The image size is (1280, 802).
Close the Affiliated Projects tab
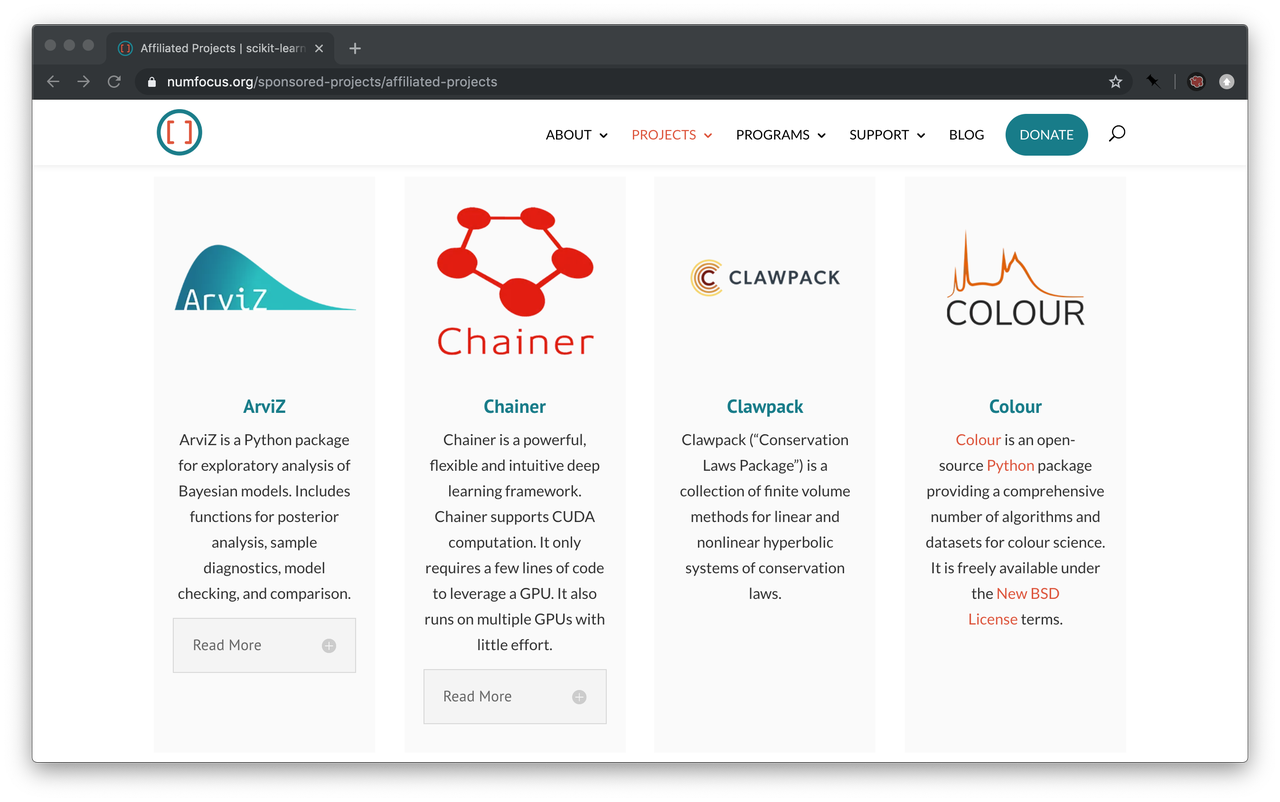(319, 48)
